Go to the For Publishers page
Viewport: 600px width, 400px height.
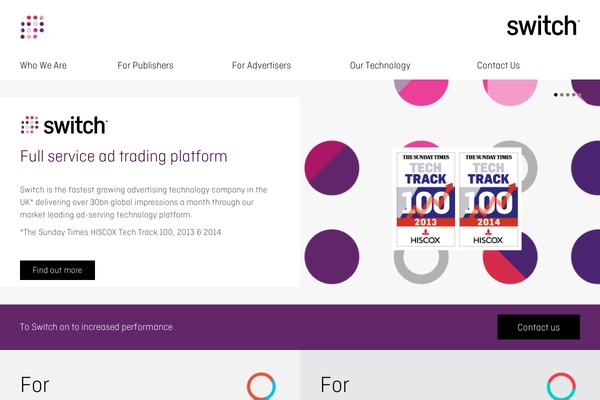click(145, 65)
